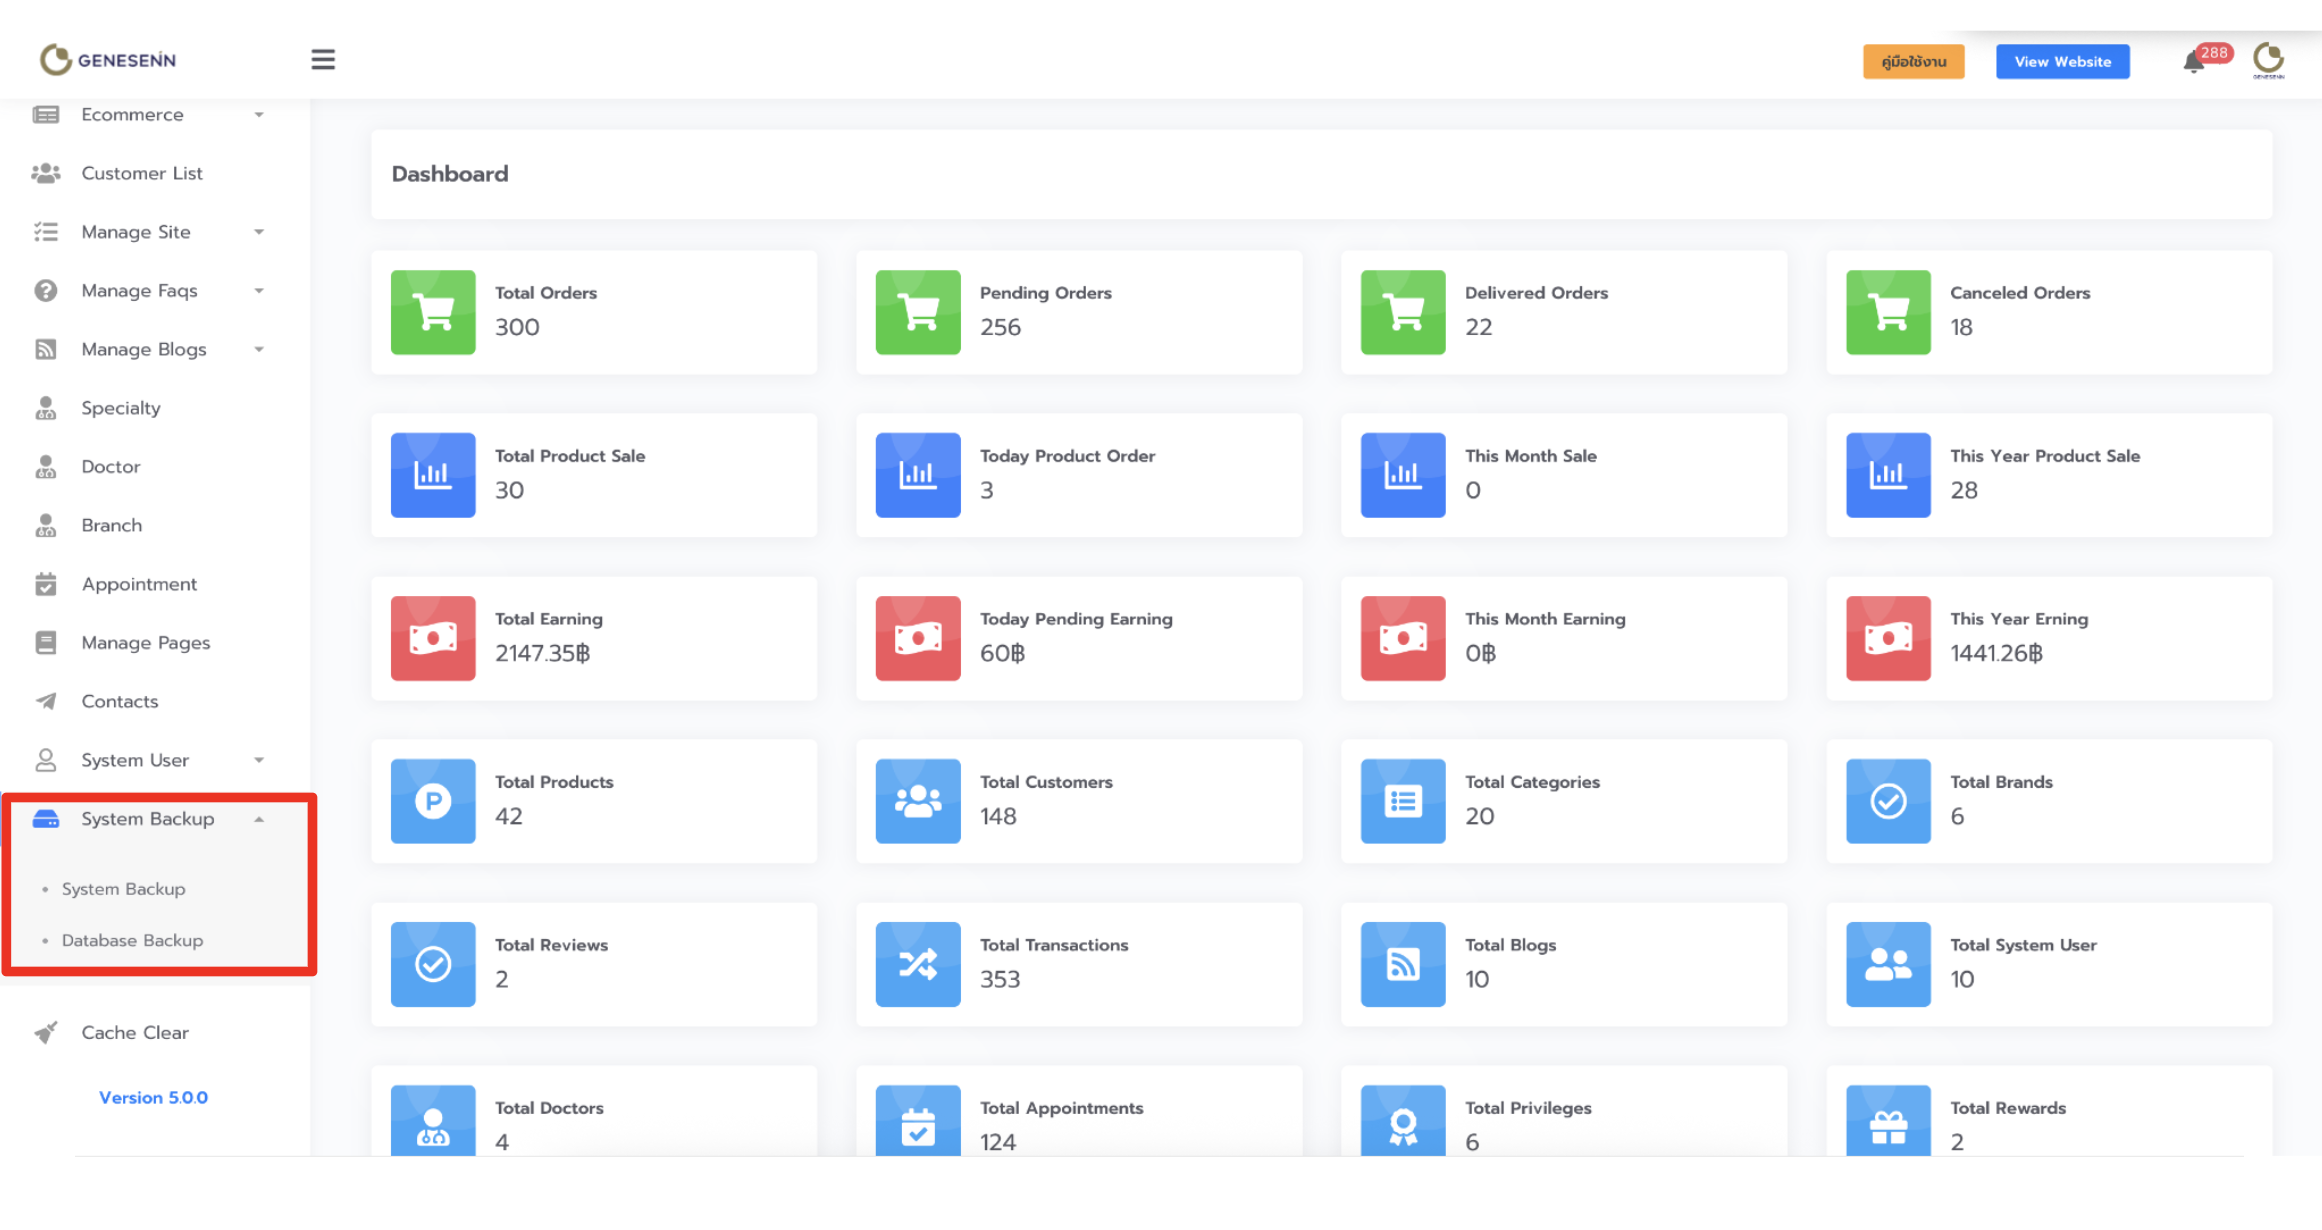The height and width of the screenshot is (1230, 2322).
Task: Expand the Ecommerce menu
Action: (x=150, y=115)
